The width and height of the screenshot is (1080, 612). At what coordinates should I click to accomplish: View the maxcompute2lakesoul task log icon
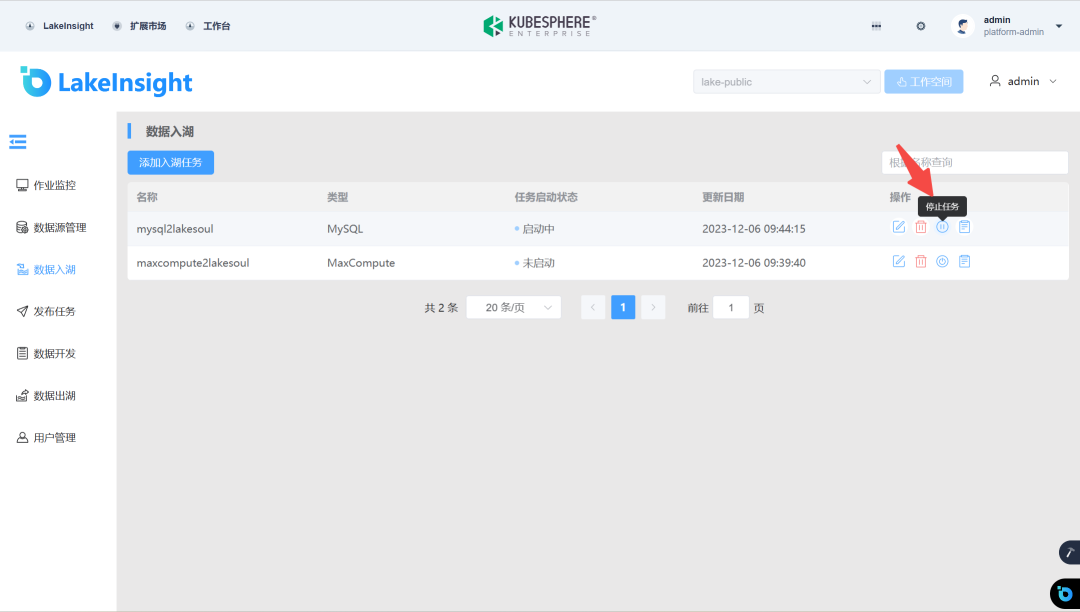coord(964,261)
